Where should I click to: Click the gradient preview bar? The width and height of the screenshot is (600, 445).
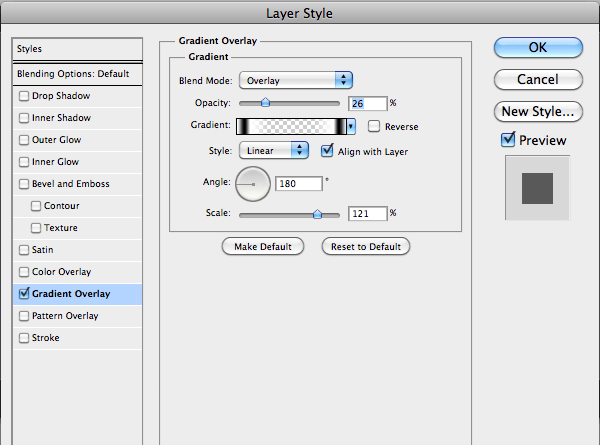point(291,126)
